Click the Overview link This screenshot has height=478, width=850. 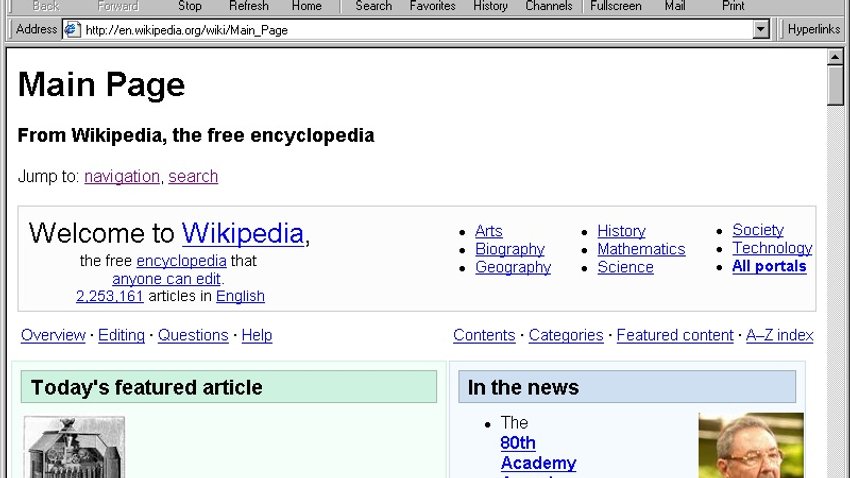(53, 335)
